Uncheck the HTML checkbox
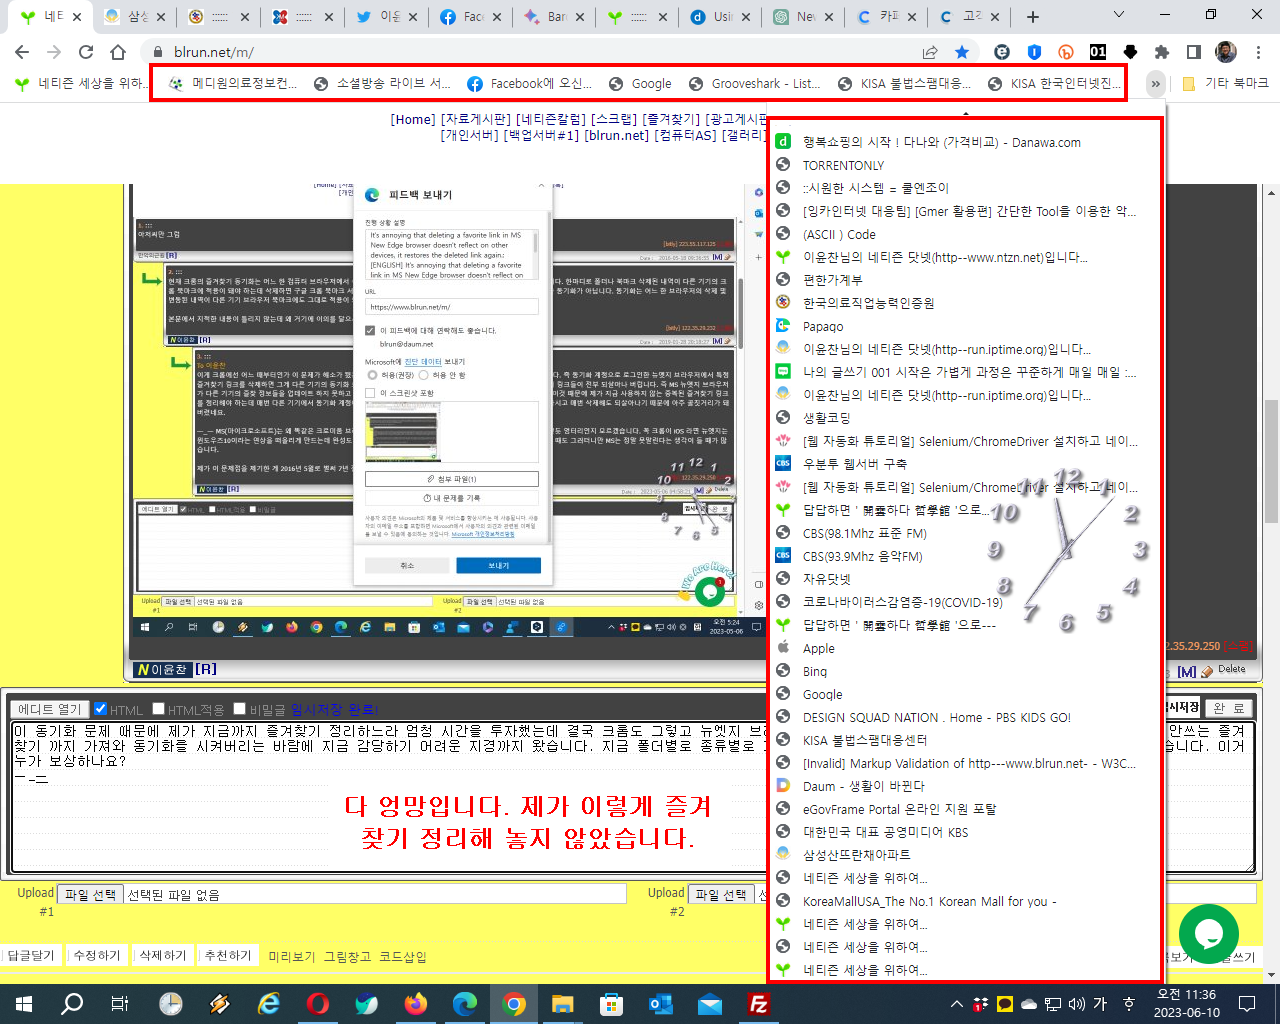Viewport: 1280px width, 1024px height. click(100, 709)
